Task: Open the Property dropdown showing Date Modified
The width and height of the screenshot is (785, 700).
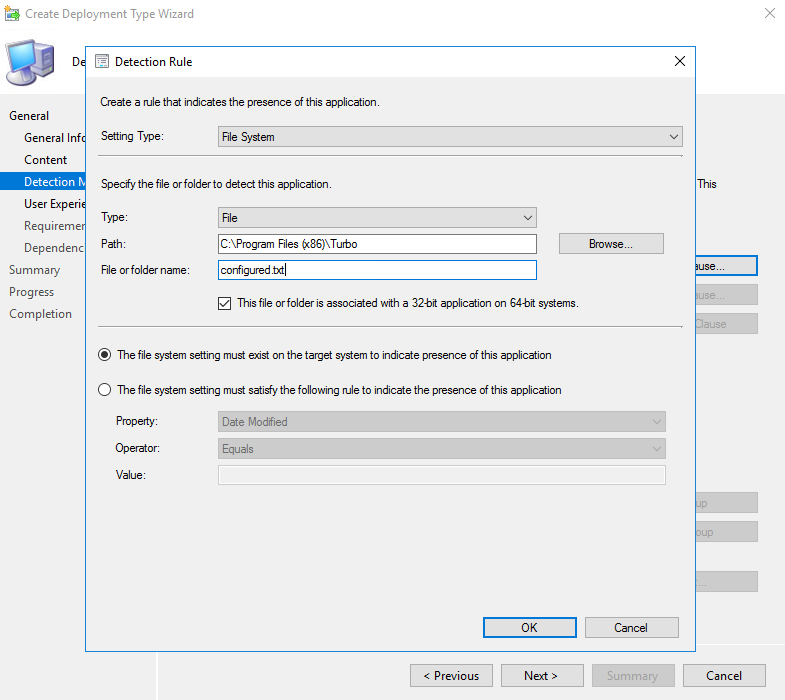Action: click(x=441, y=422)
